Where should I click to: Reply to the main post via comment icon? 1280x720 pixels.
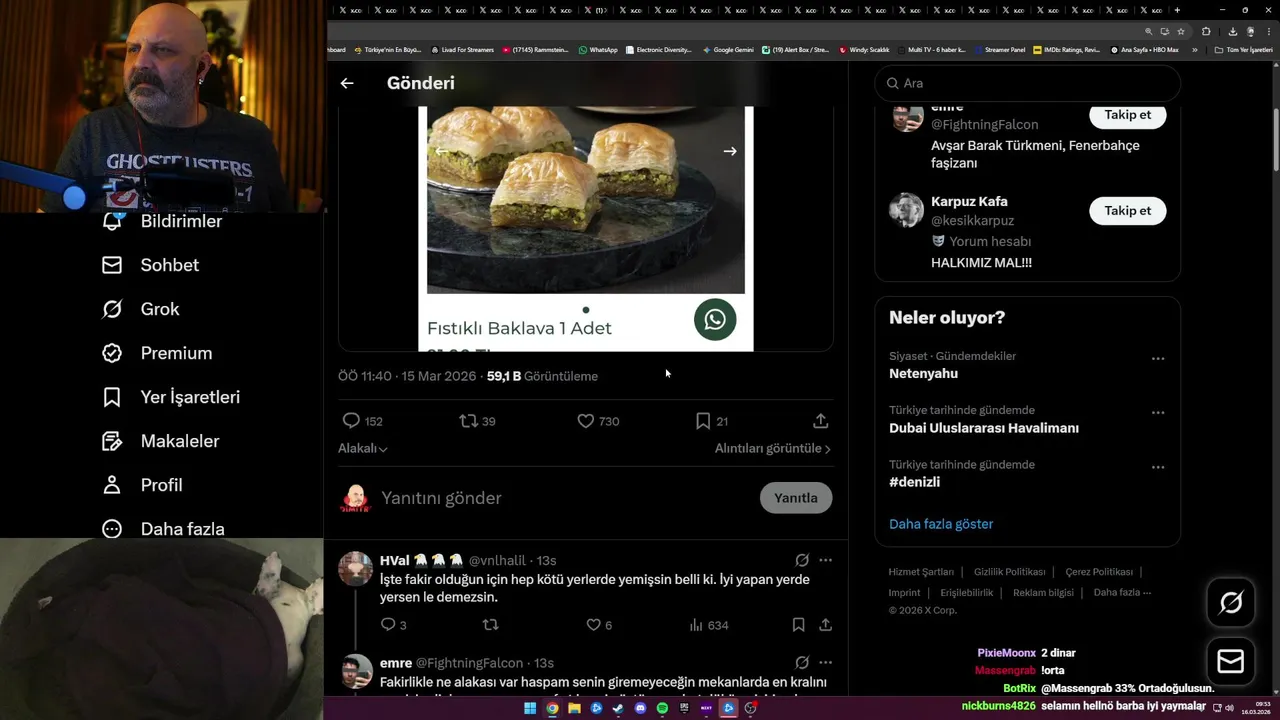pyautogui.click(x=351, y=421)
